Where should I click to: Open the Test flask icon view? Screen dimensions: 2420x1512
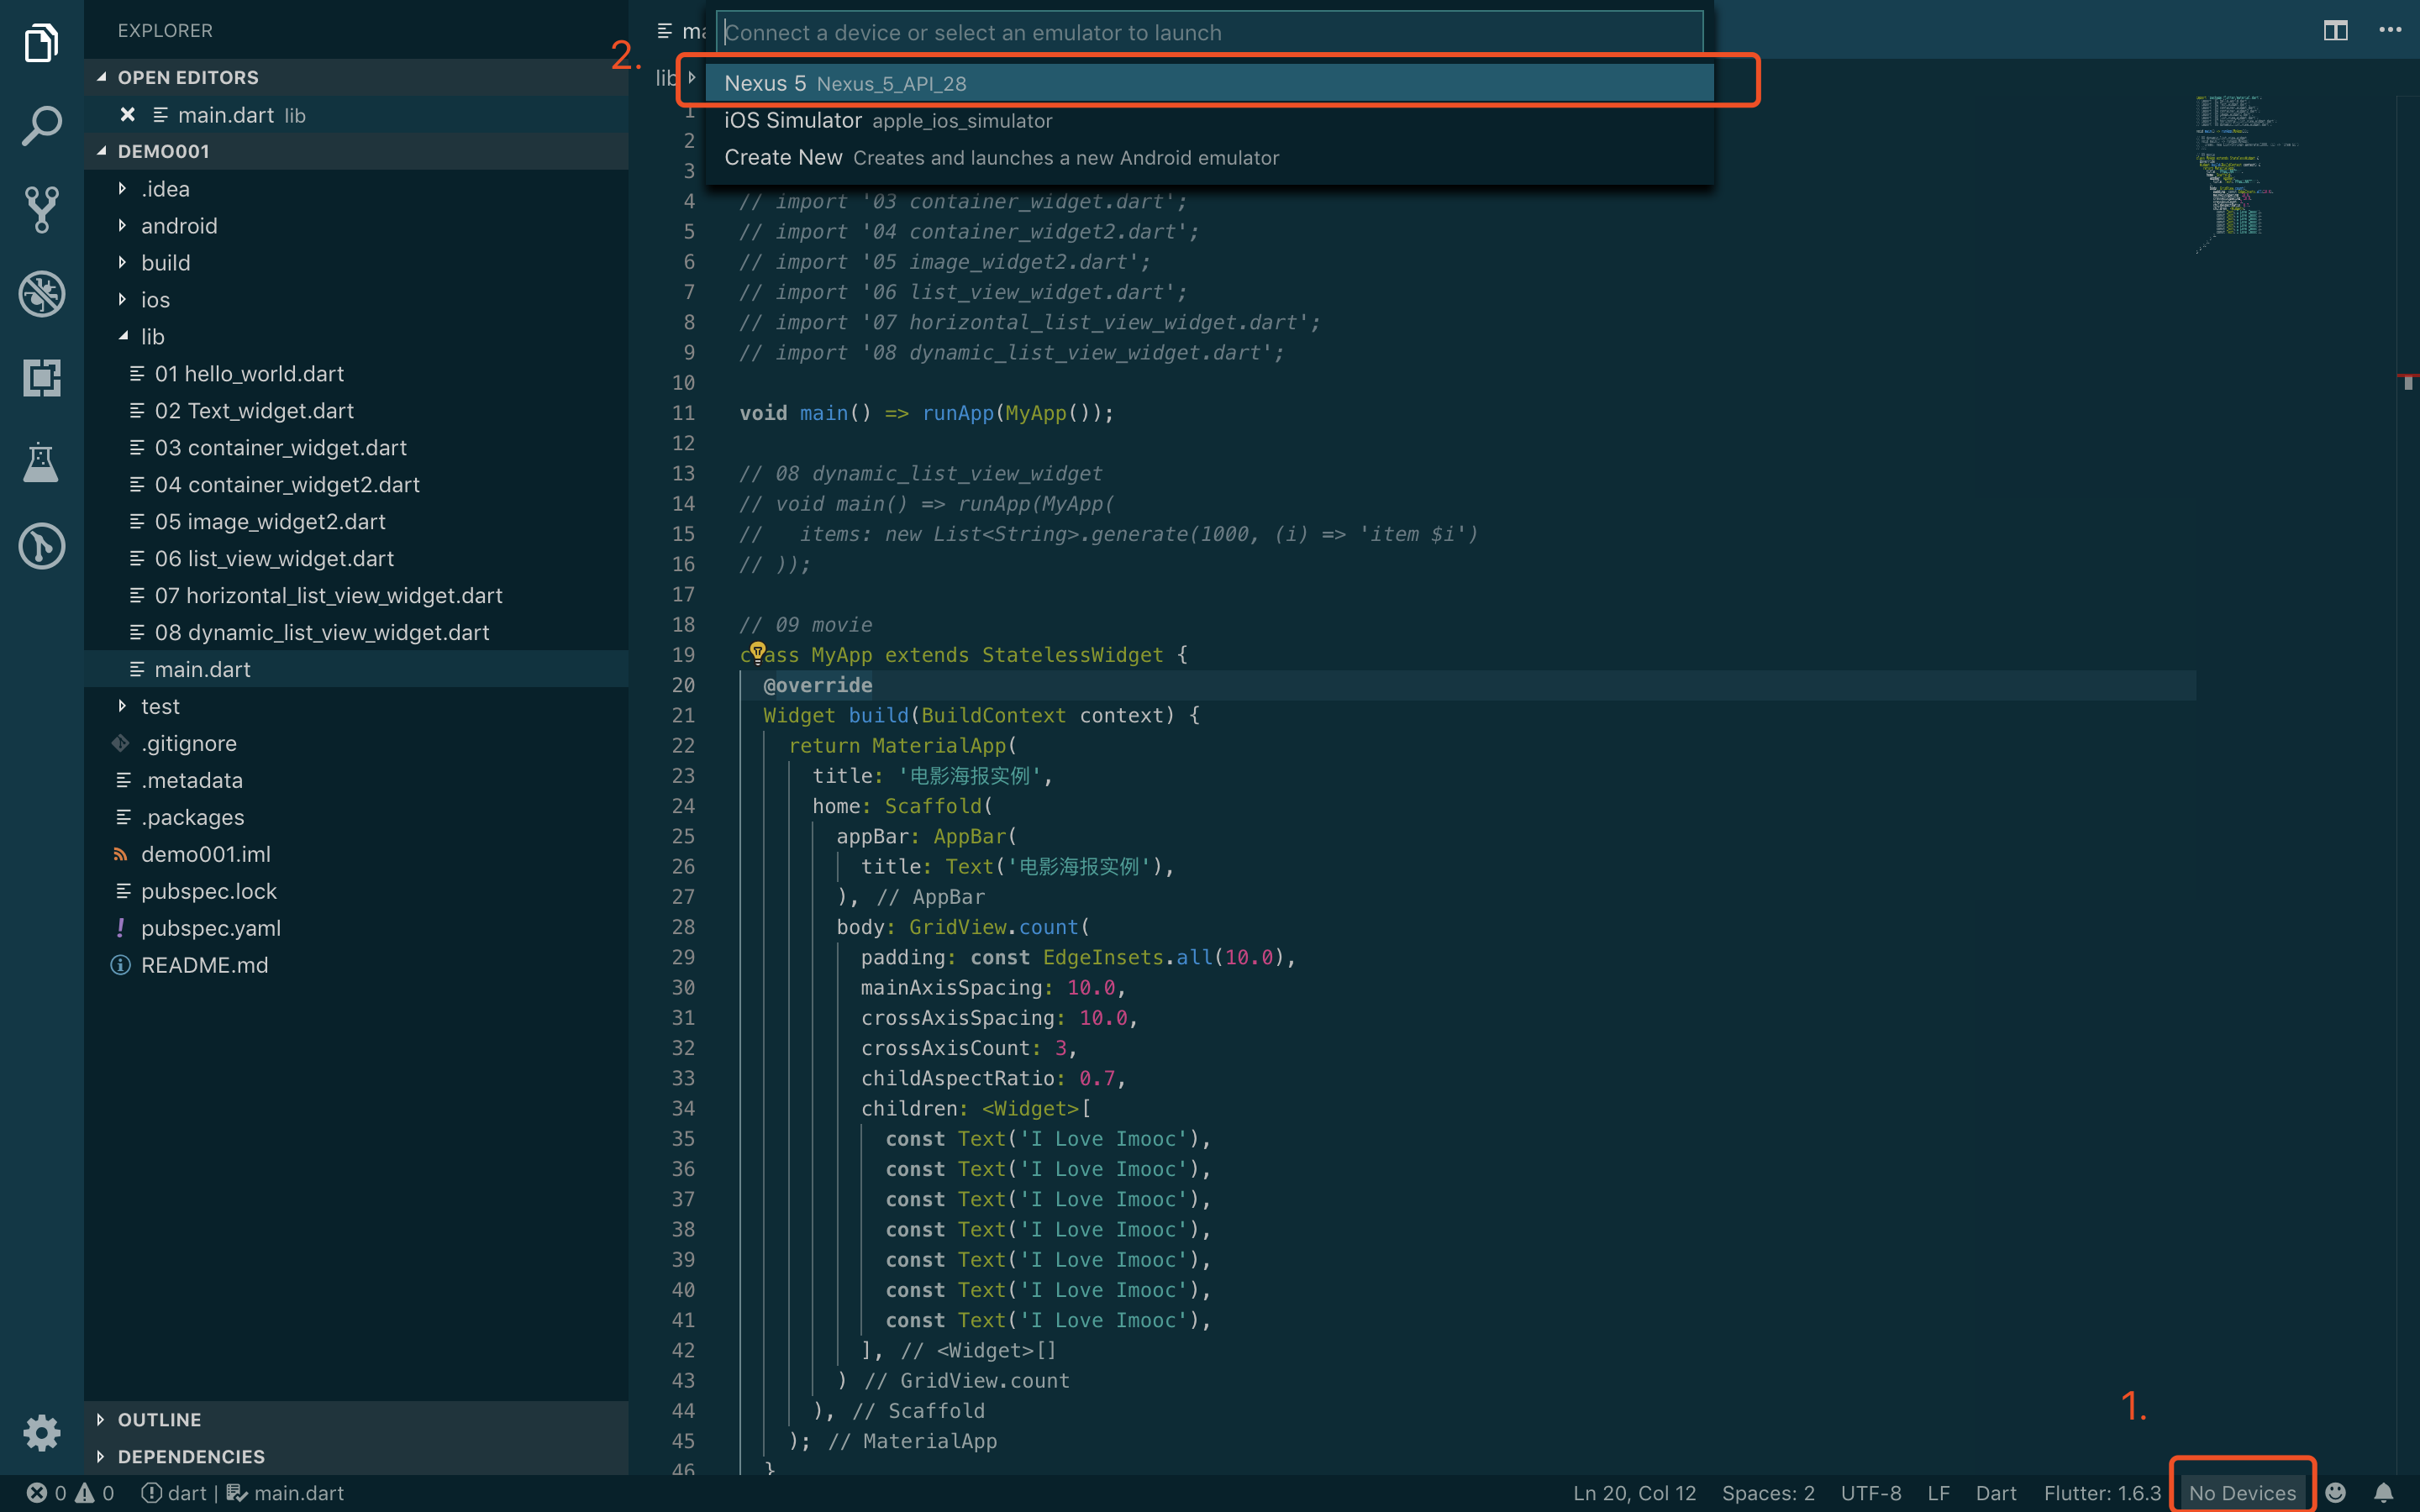coord(41,462)
